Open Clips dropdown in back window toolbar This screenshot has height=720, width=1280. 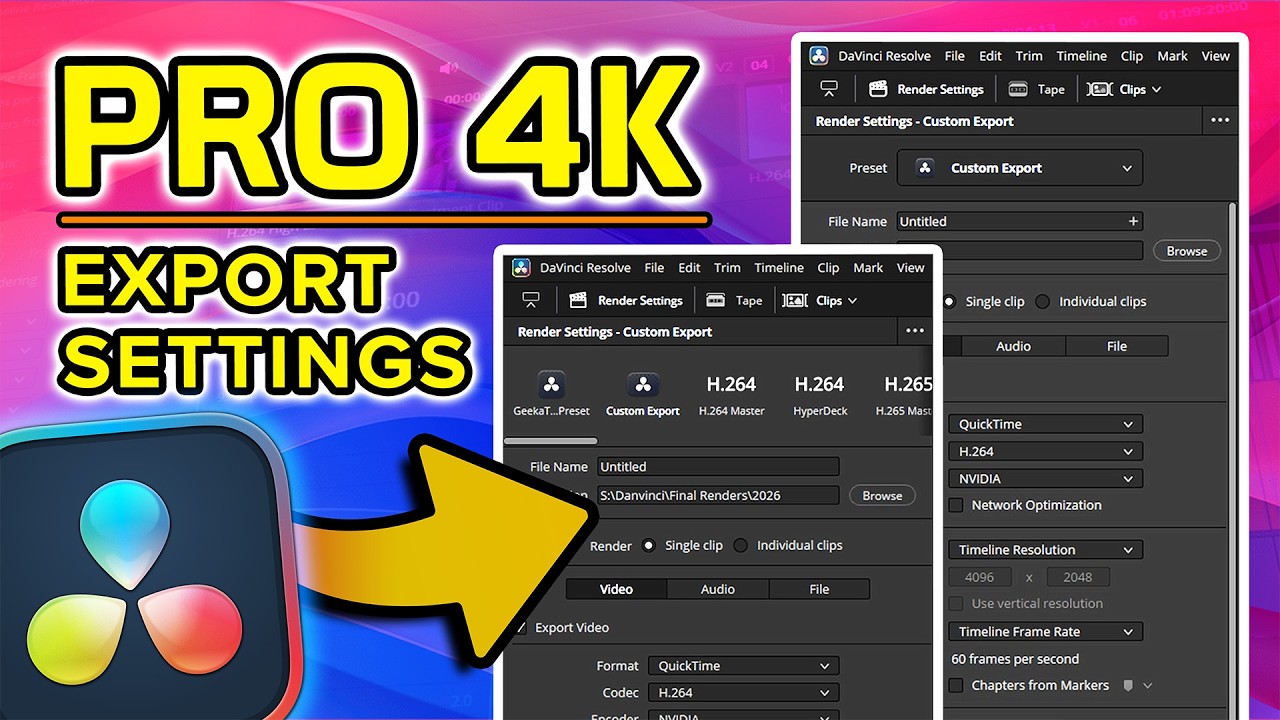(1125, 89)
